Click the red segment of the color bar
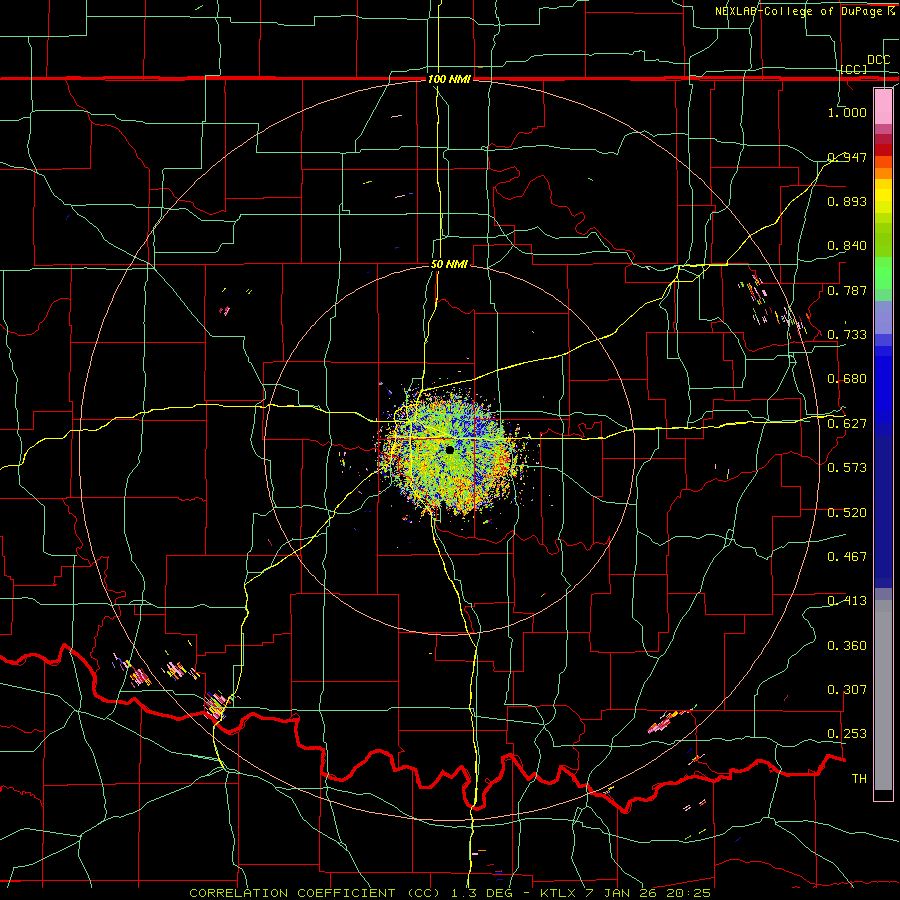Screen dimensions: 900x900 pyautogui.click(x=883, y=150)
